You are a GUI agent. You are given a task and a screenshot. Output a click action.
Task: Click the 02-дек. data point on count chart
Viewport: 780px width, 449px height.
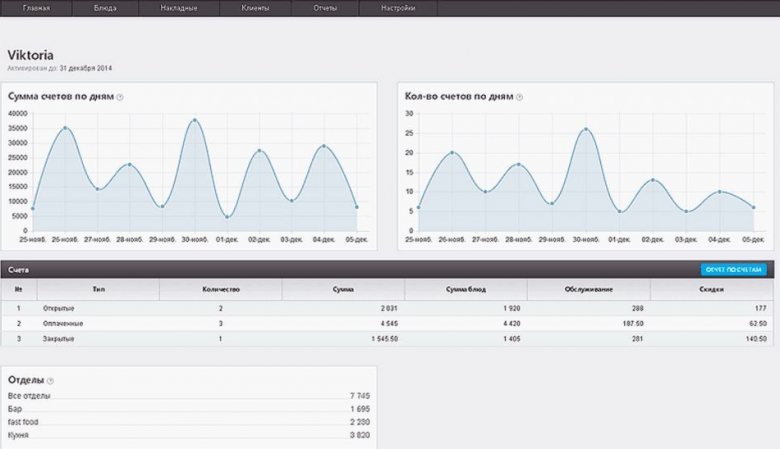coord(653,180)
